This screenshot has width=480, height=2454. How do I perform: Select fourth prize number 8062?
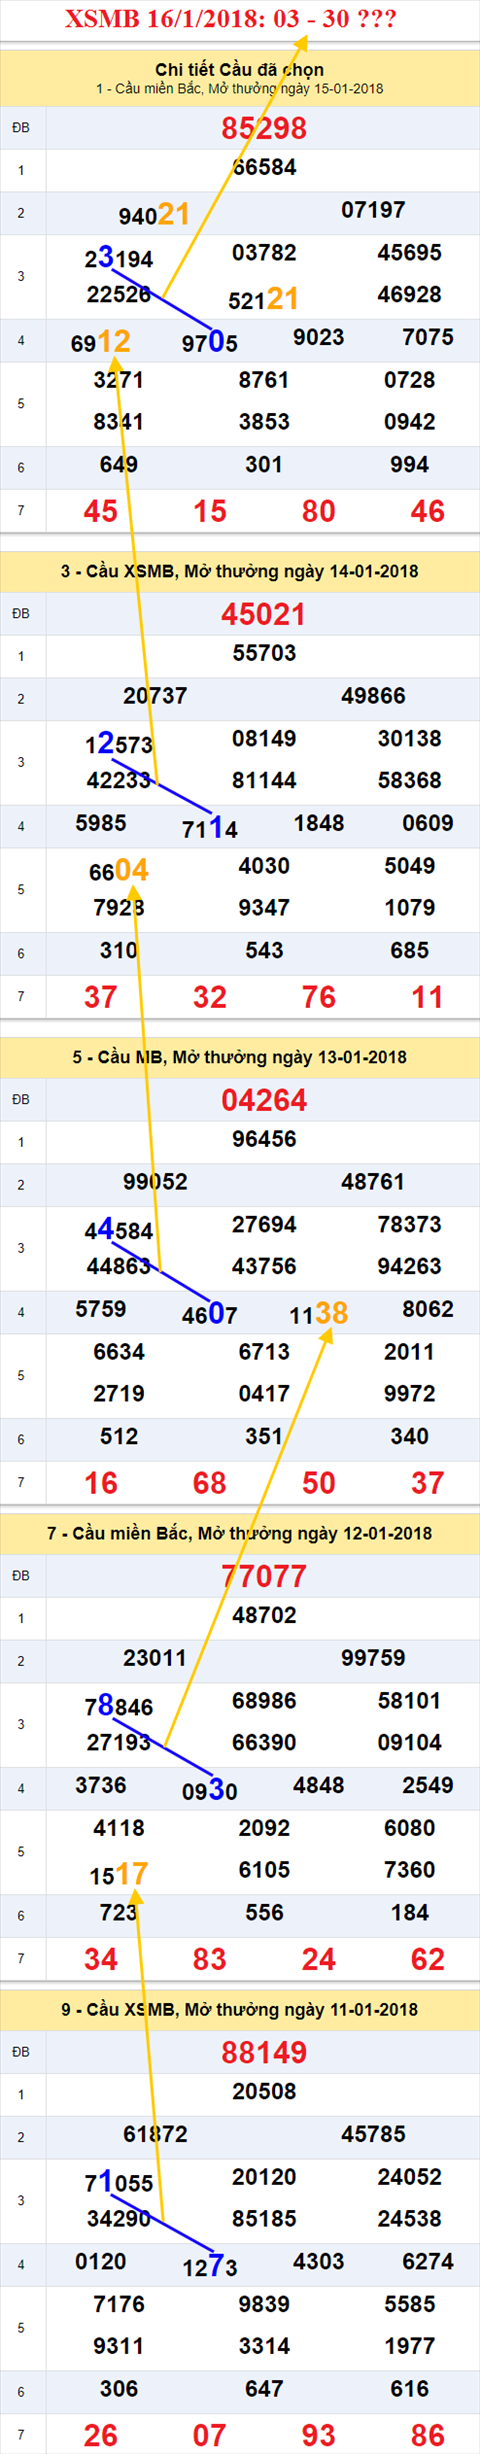428,1310
